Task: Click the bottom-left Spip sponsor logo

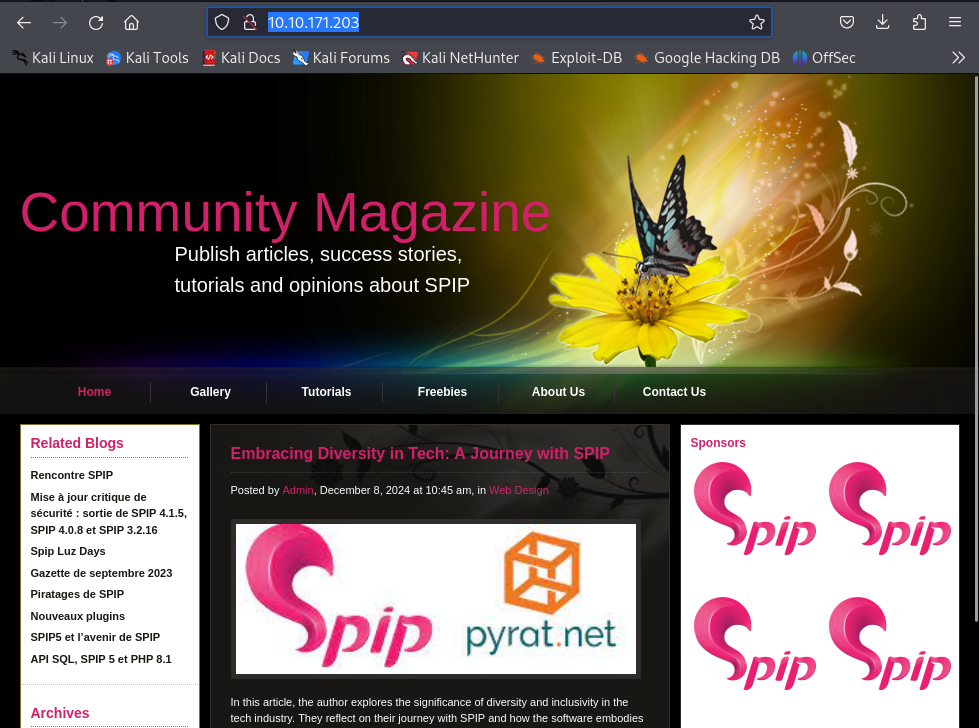Action: coord(755,644)
